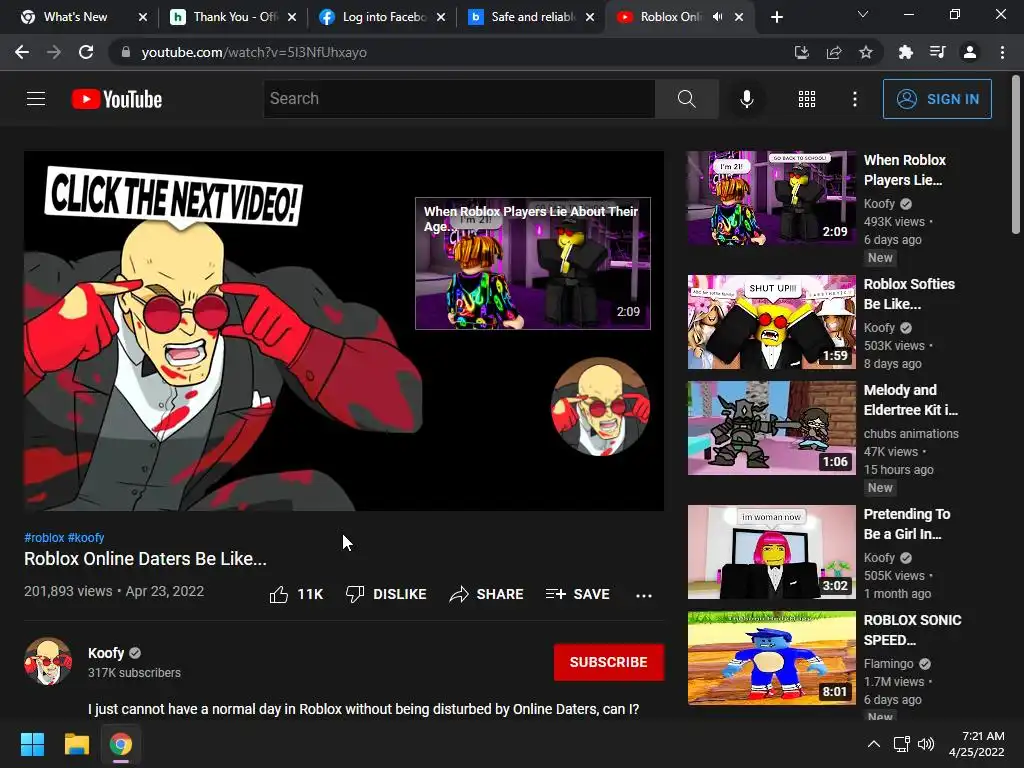Open Roblox Softies Be Like thumbnail
The height and width of the screenshot is (768, 1024).
(771, 322)
